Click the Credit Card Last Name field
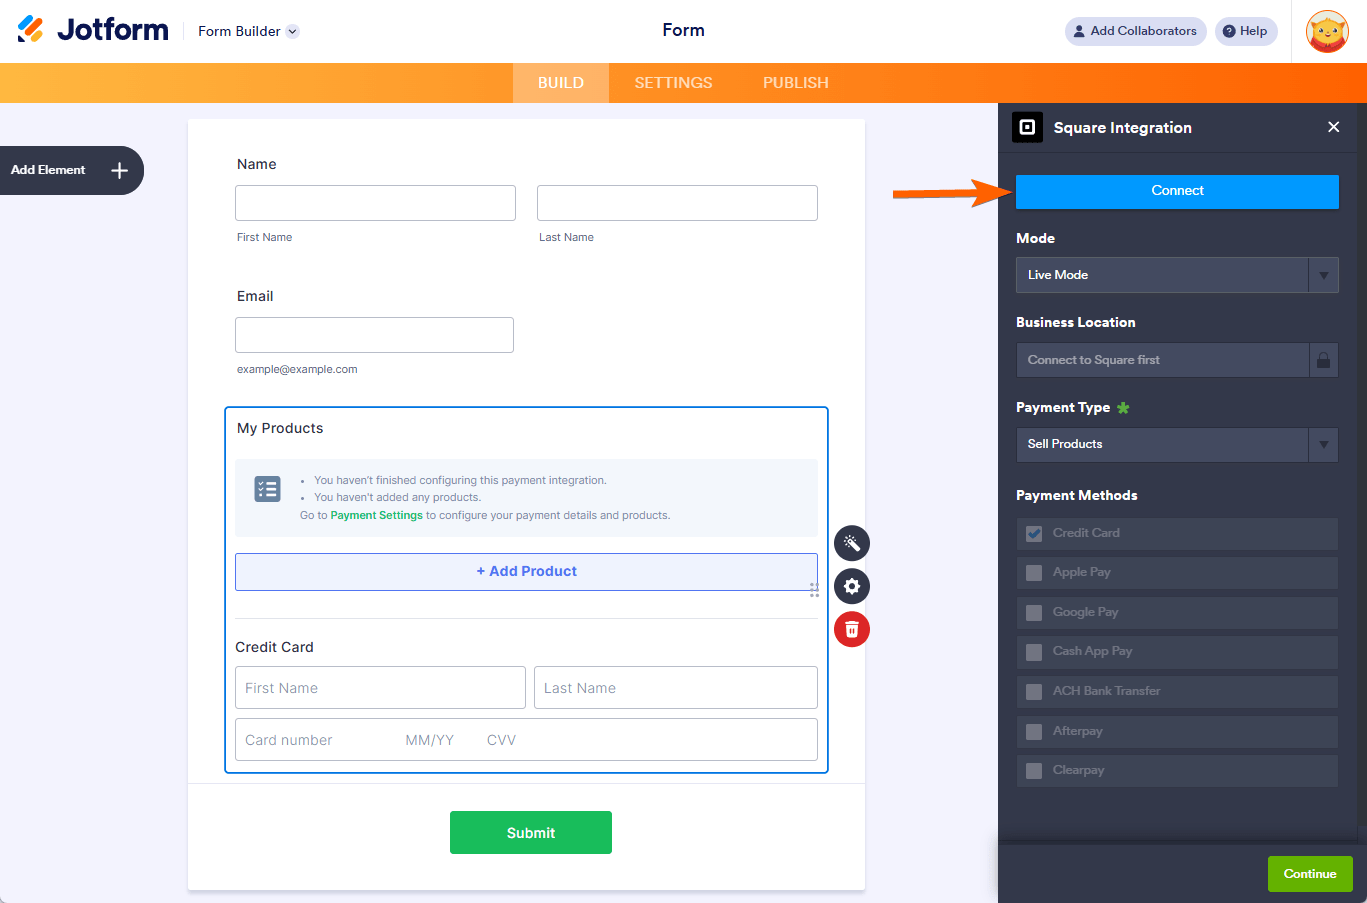This screenshot has width=1367, height=903. [676, 688]
